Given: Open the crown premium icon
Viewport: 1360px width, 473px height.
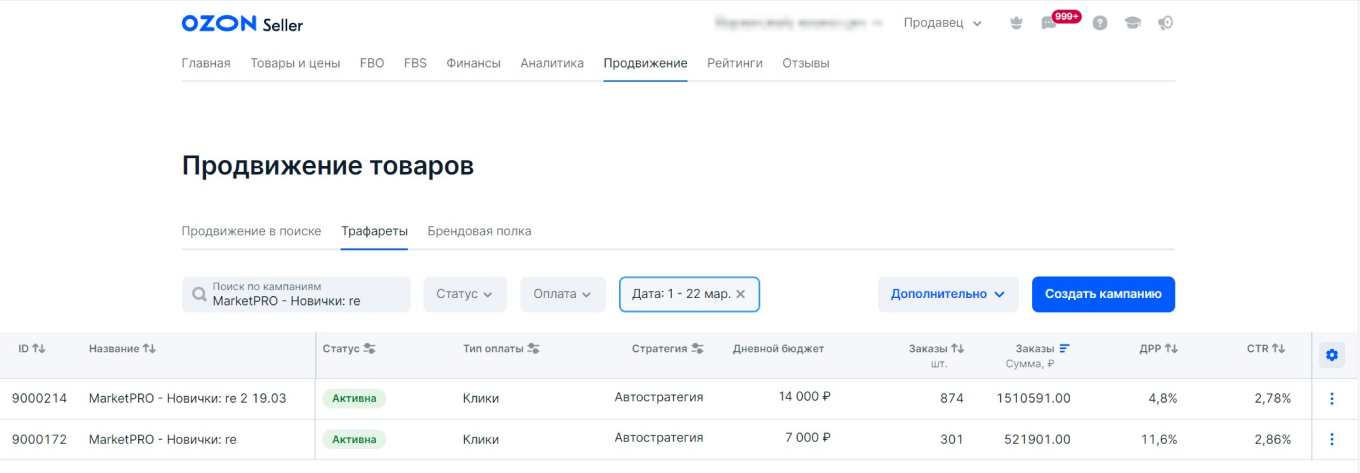Looking at the screenshot, I should (1016, 23).
